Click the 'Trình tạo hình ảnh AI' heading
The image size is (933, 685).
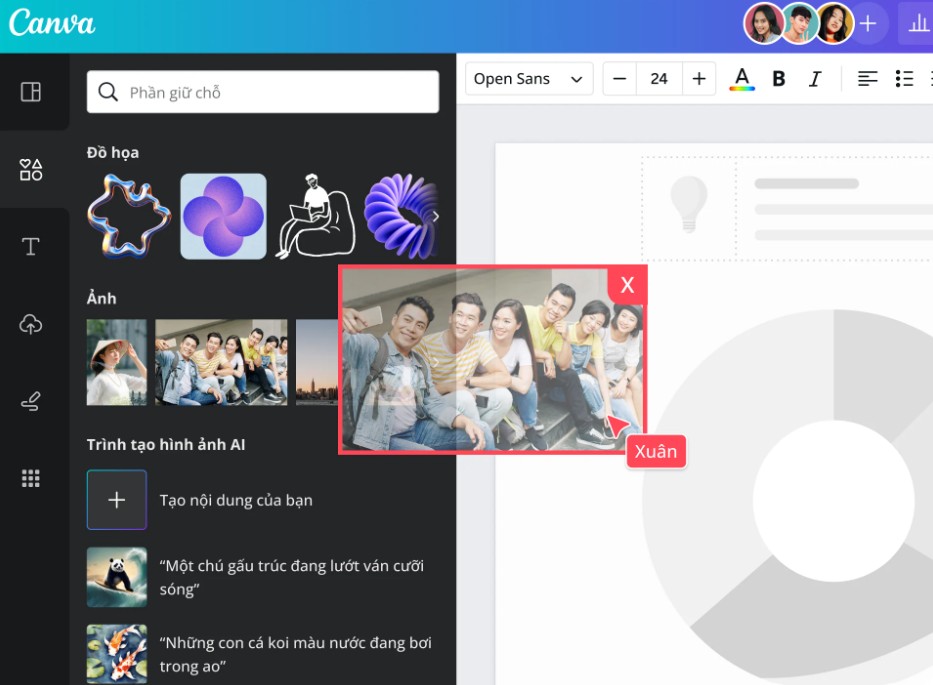(x=166, y=445)
